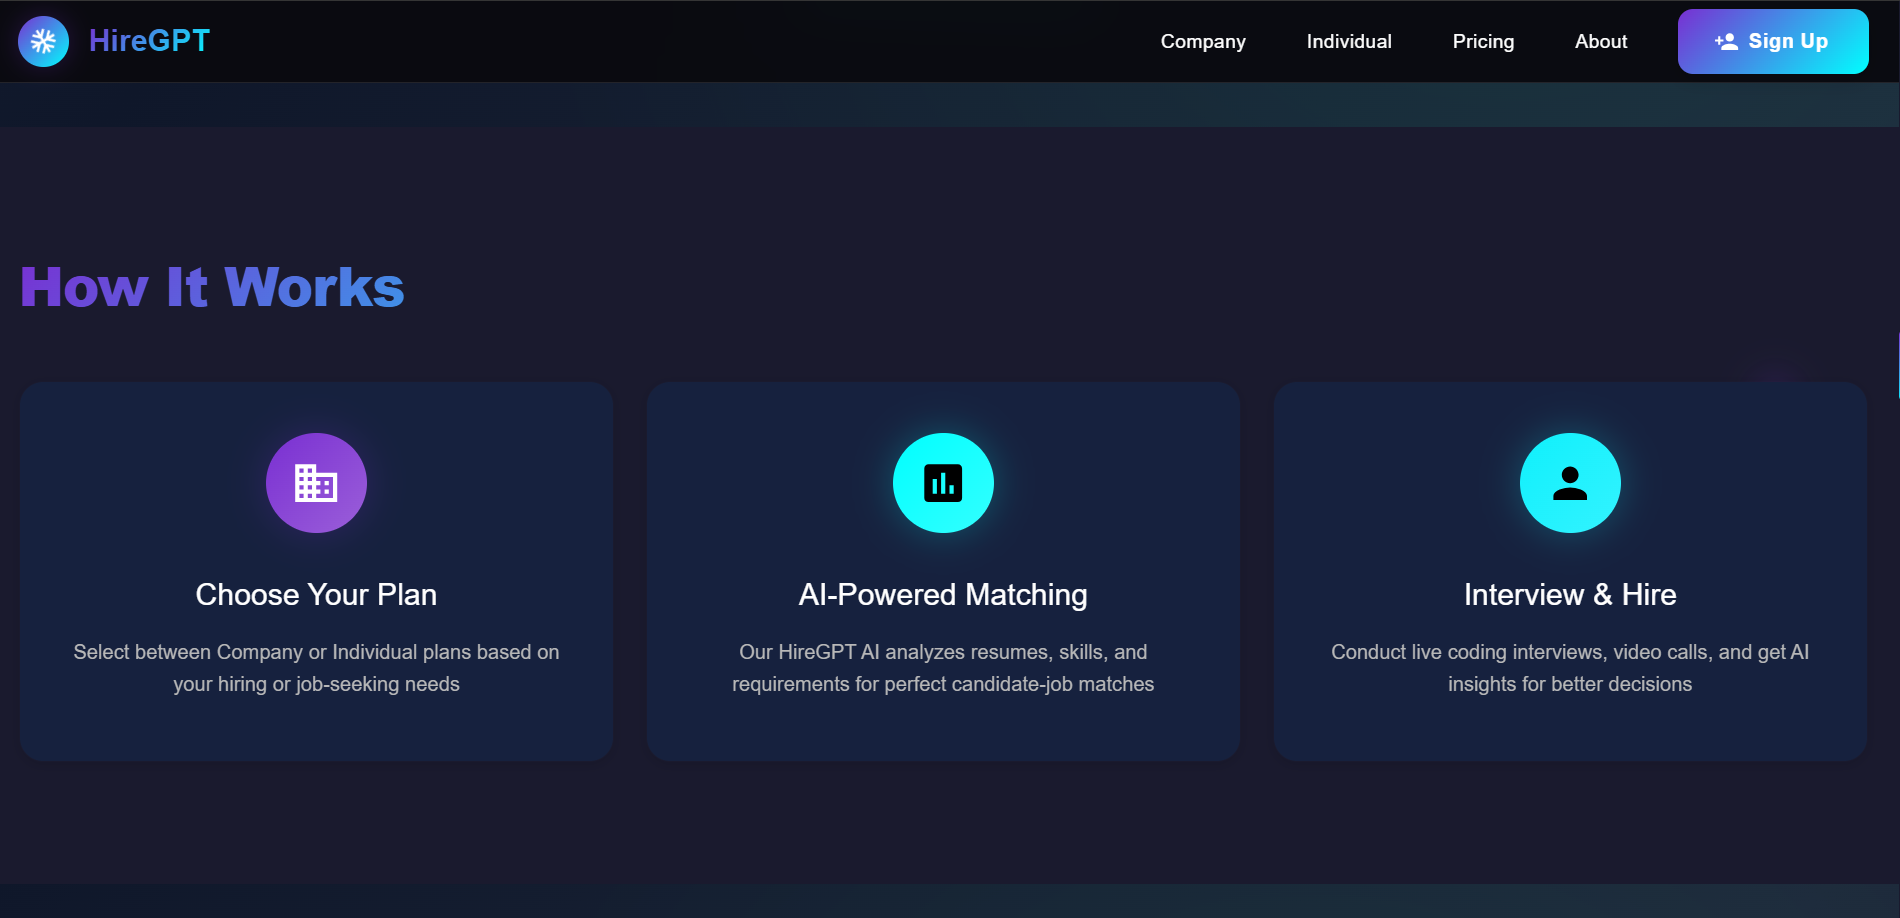The image size is (1900, 918).
Task: Select the Interview & Hire card
Action: tap(1569, 570)
